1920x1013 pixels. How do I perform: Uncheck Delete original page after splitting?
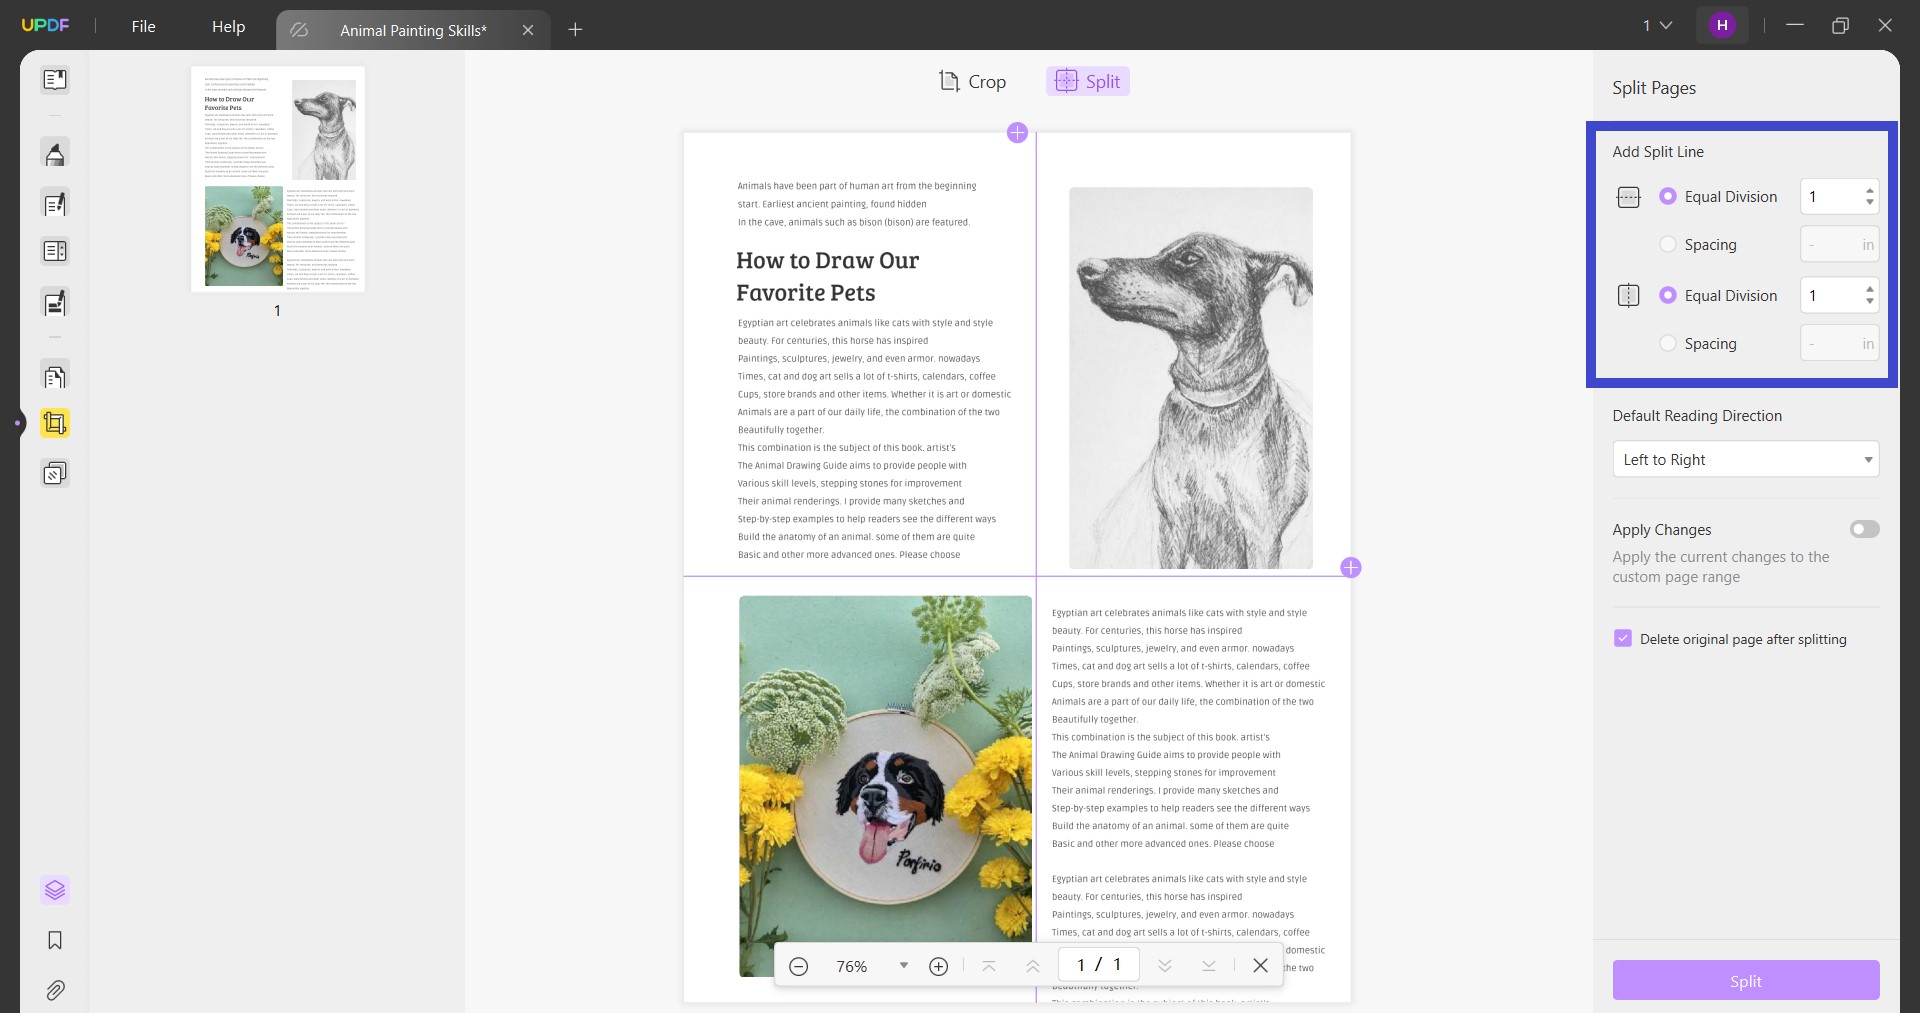pyautogui.click(x=1622, y=638)
